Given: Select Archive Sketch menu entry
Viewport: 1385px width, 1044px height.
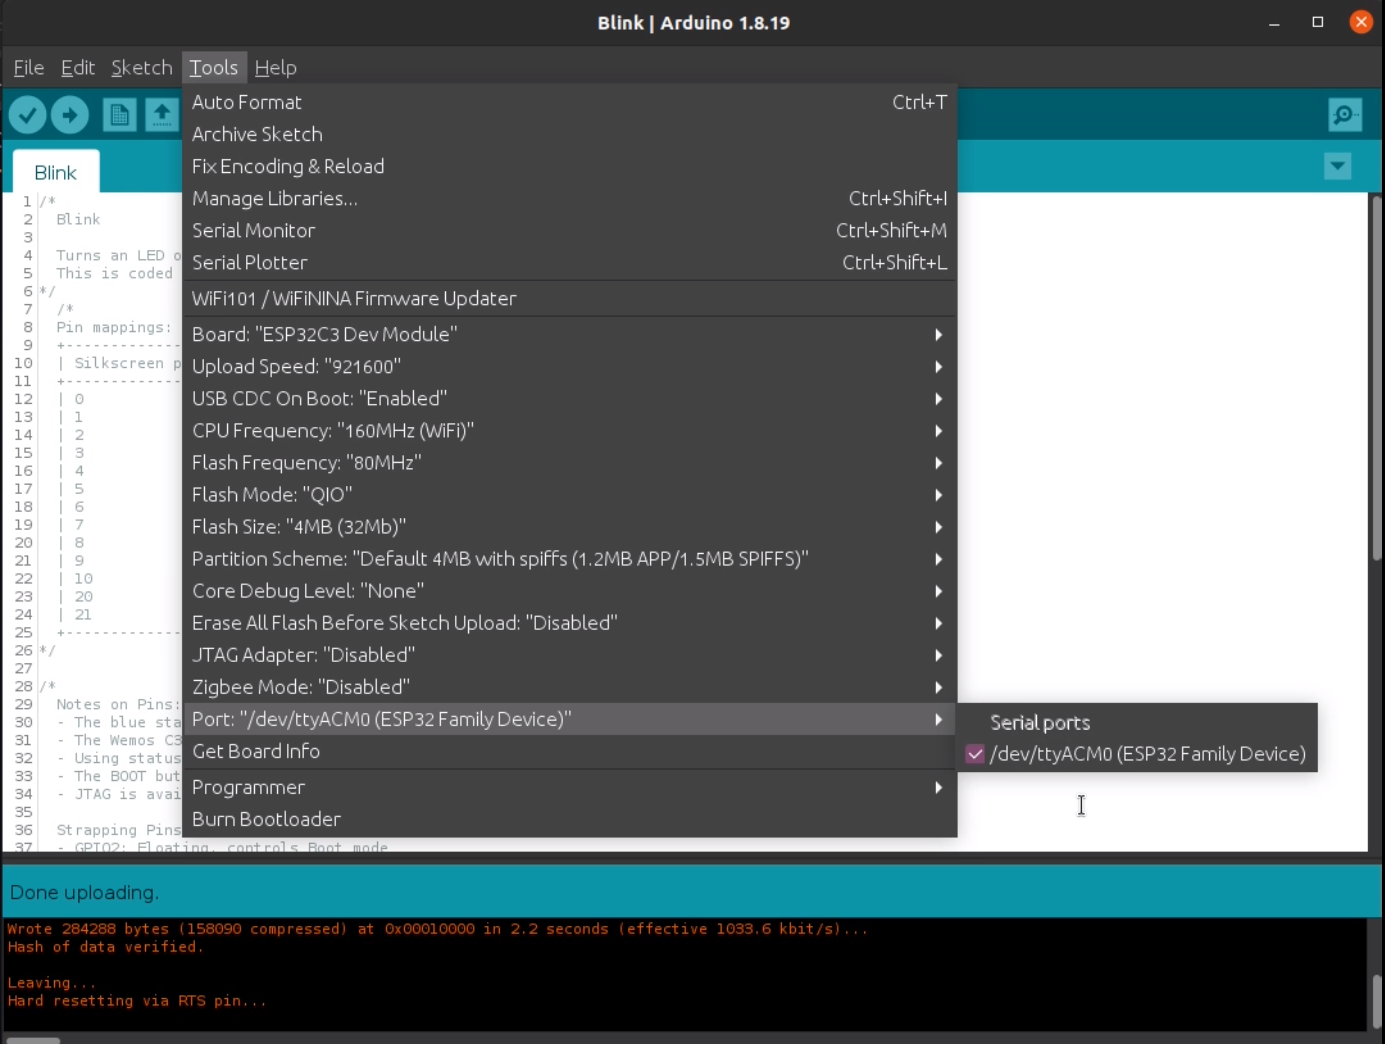Looking at the screenshot, I should point(569,134).
